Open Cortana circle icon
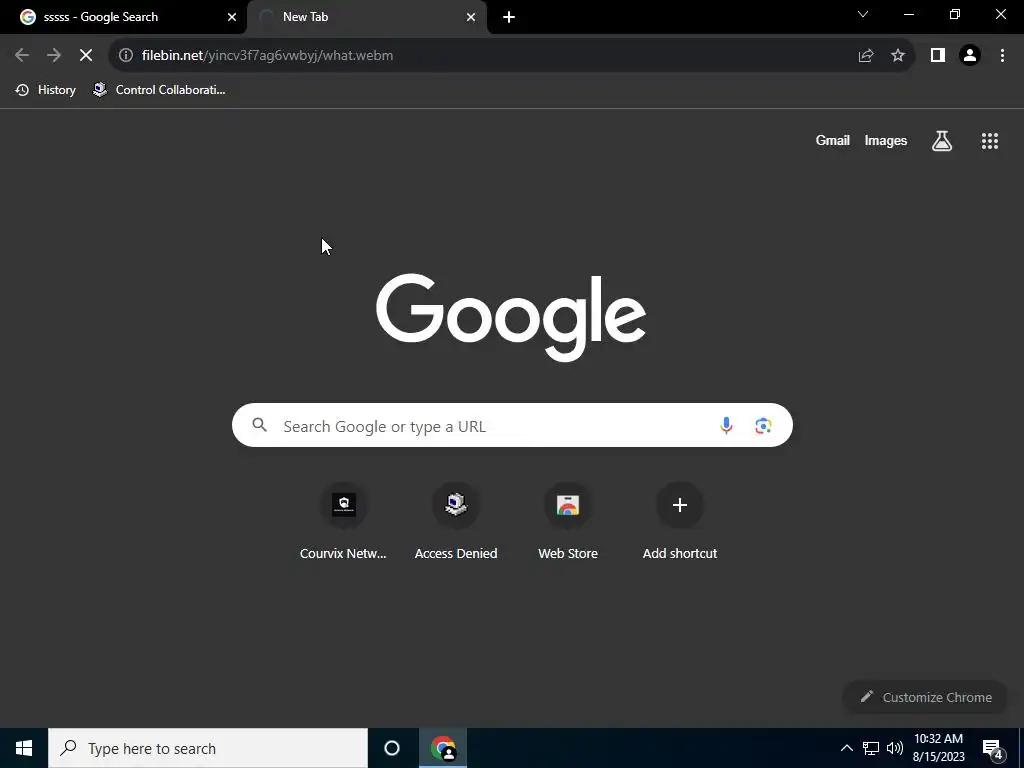This screenshot has height=768, width=1024. point(392,748)
